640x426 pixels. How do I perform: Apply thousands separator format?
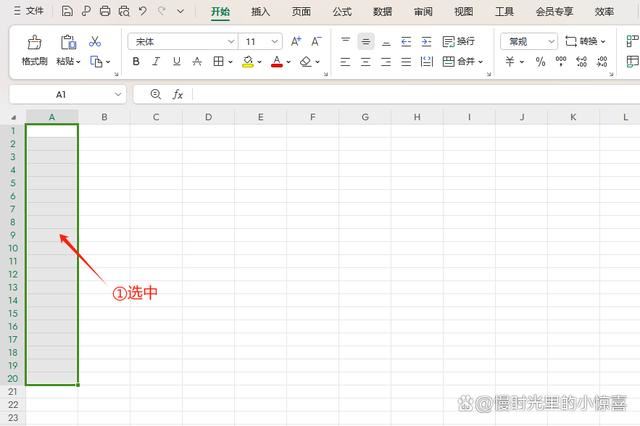click(x=561, y=62)
